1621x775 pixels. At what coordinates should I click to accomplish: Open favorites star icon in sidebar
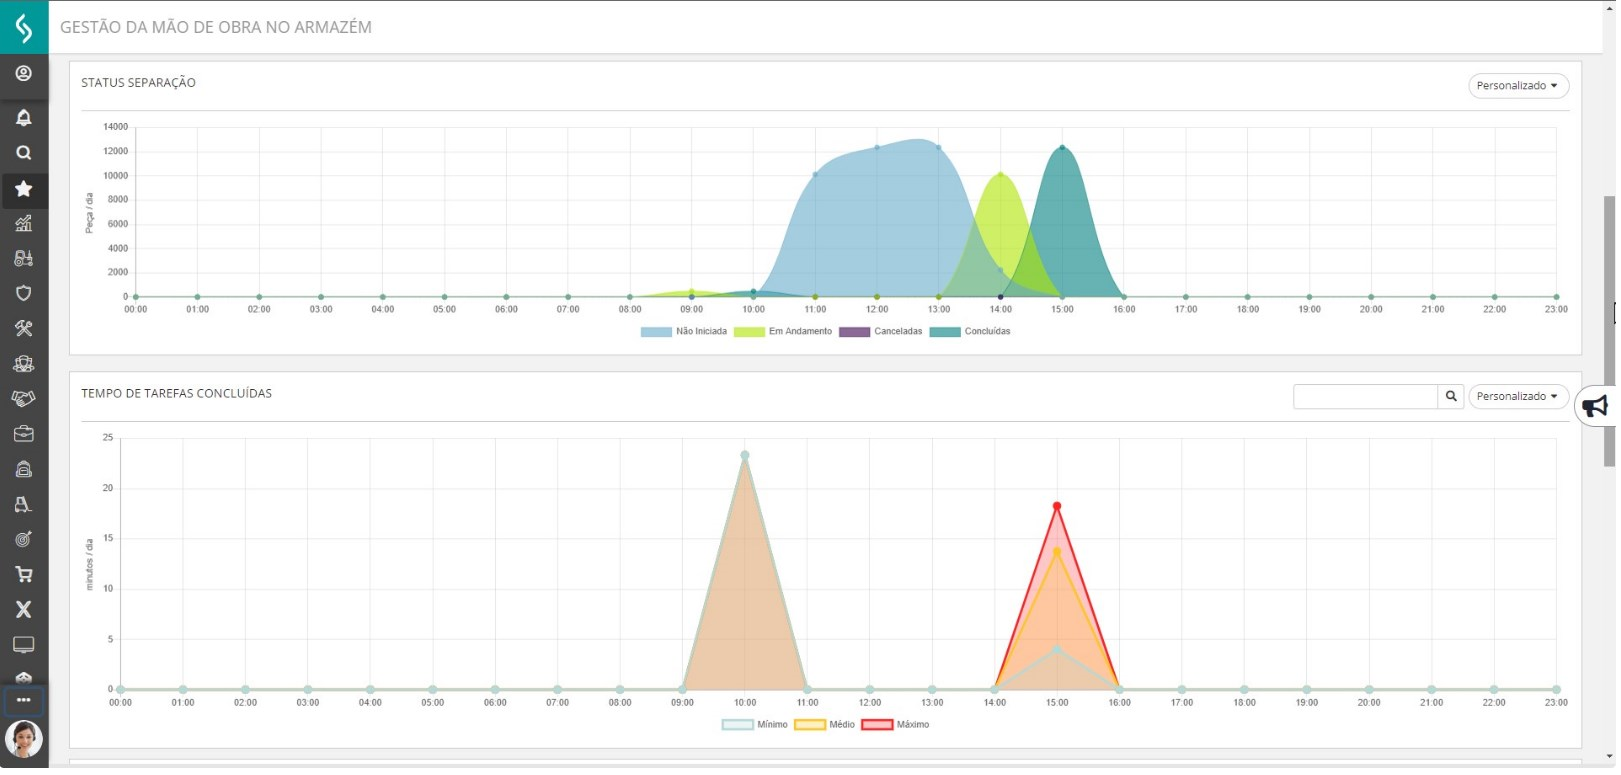24,189
